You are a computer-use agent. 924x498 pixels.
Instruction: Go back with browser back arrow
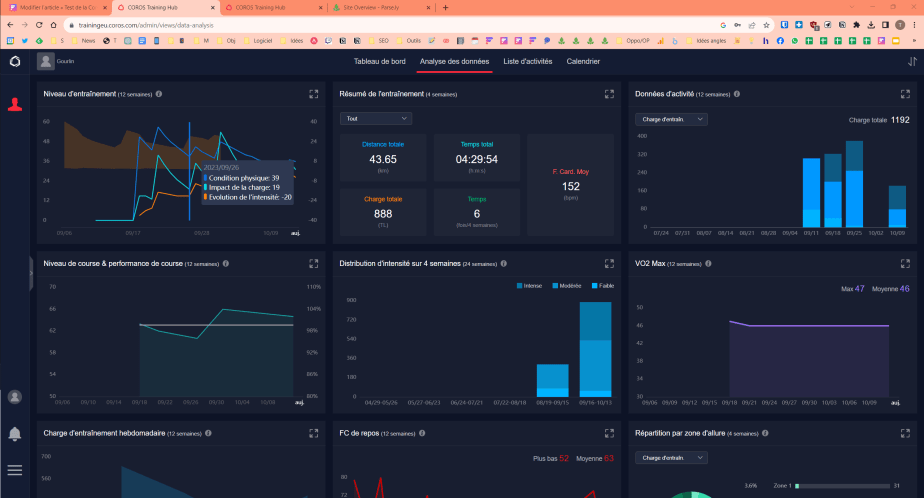pos(10,25)
